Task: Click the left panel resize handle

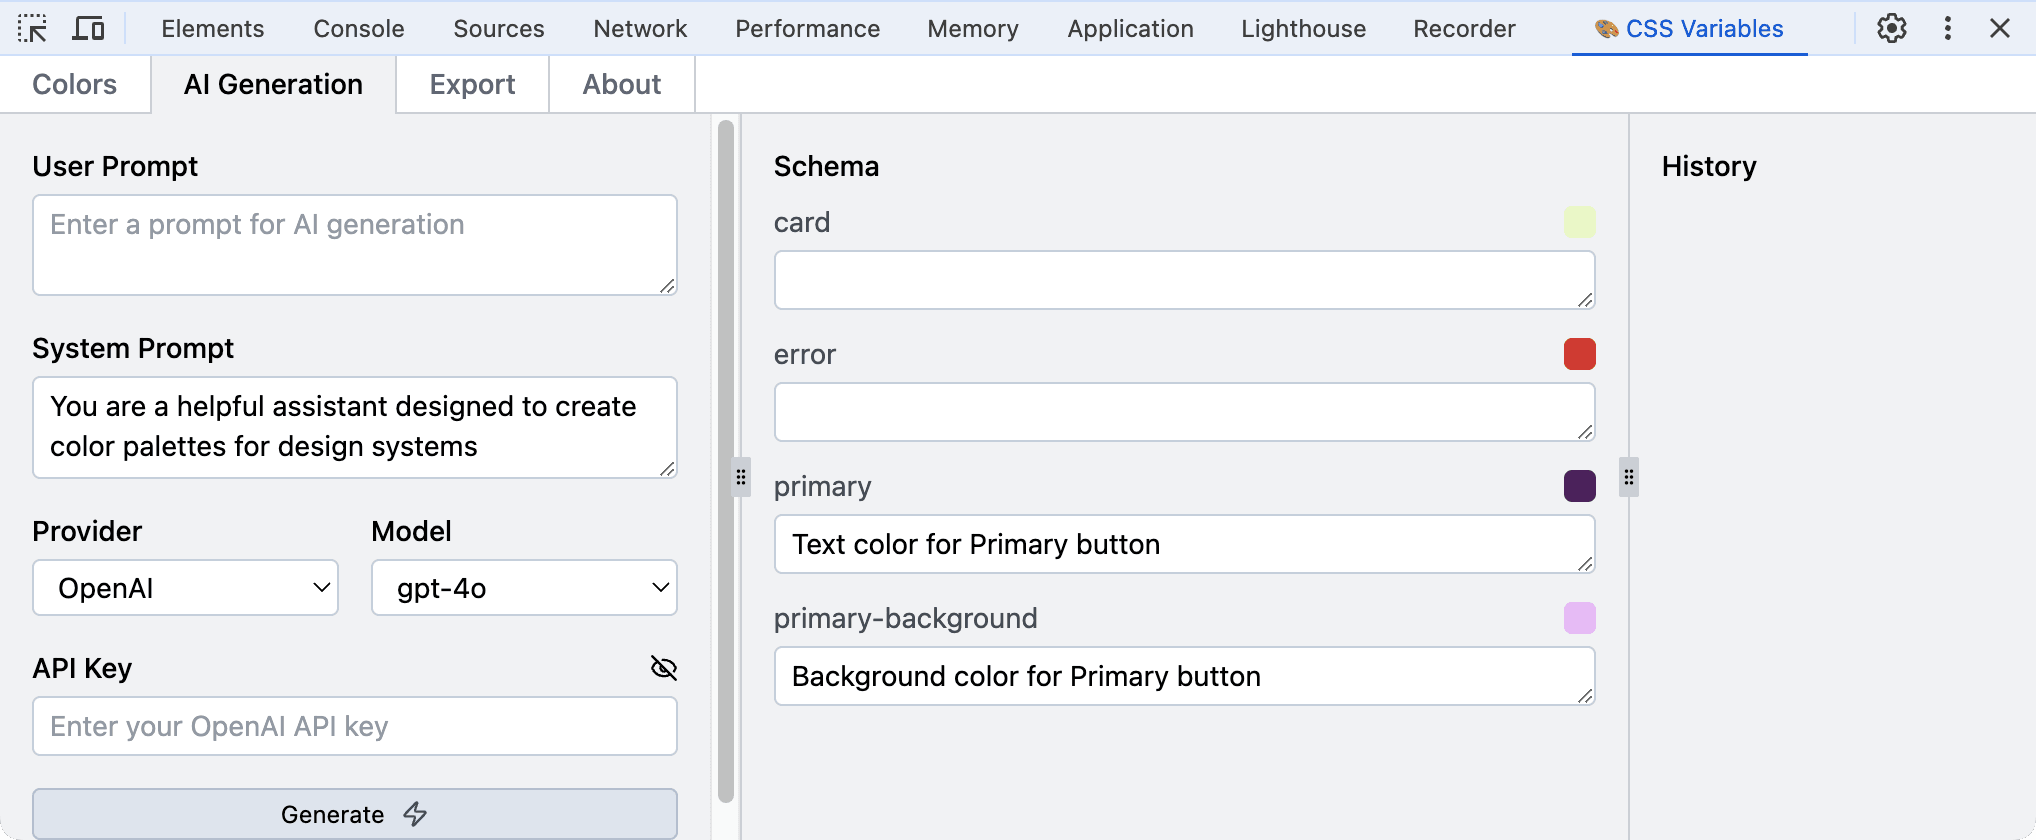Action: pyautogui.click(x=741, y=477)
